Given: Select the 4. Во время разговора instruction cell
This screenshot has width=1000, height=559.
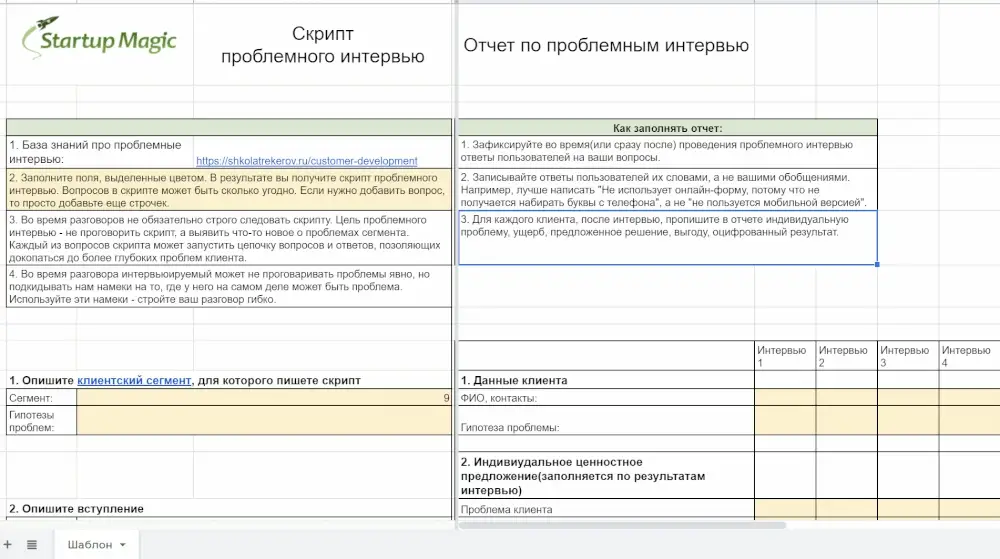Looking at the screenshot, I should [x=229, y=286].
